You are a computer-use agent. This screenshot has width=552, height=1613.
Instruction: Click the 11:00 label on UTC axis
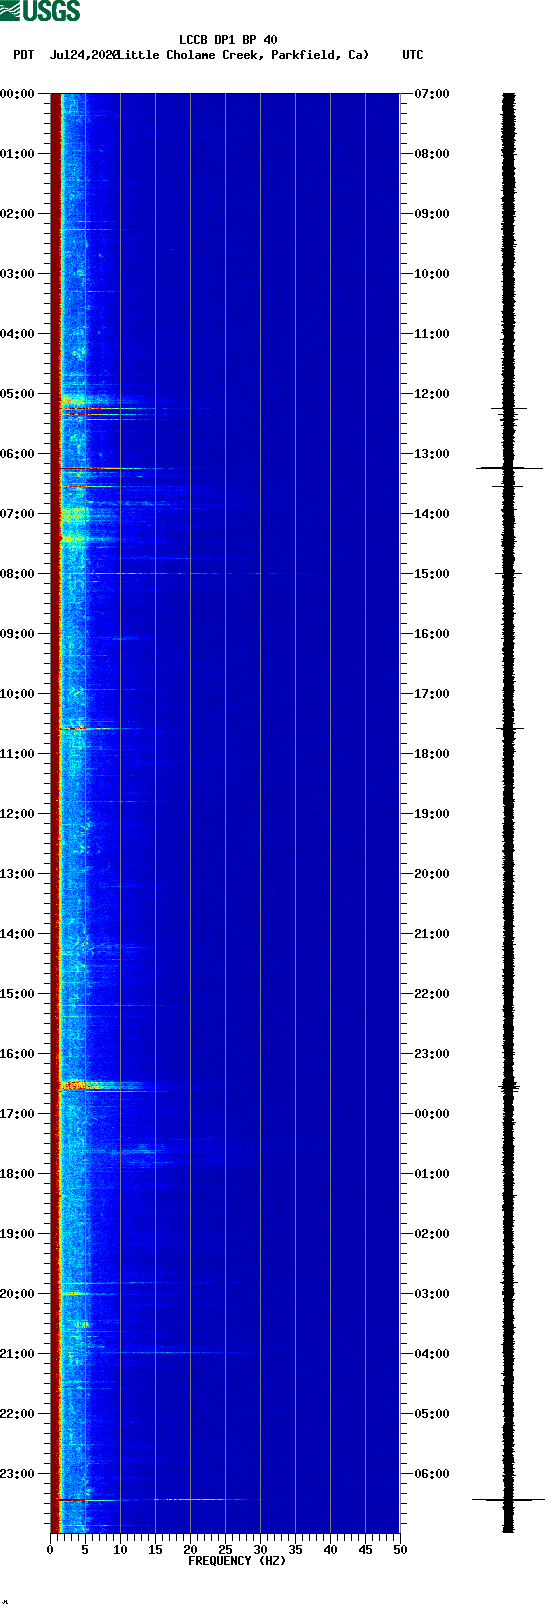[x=432, y=334]
